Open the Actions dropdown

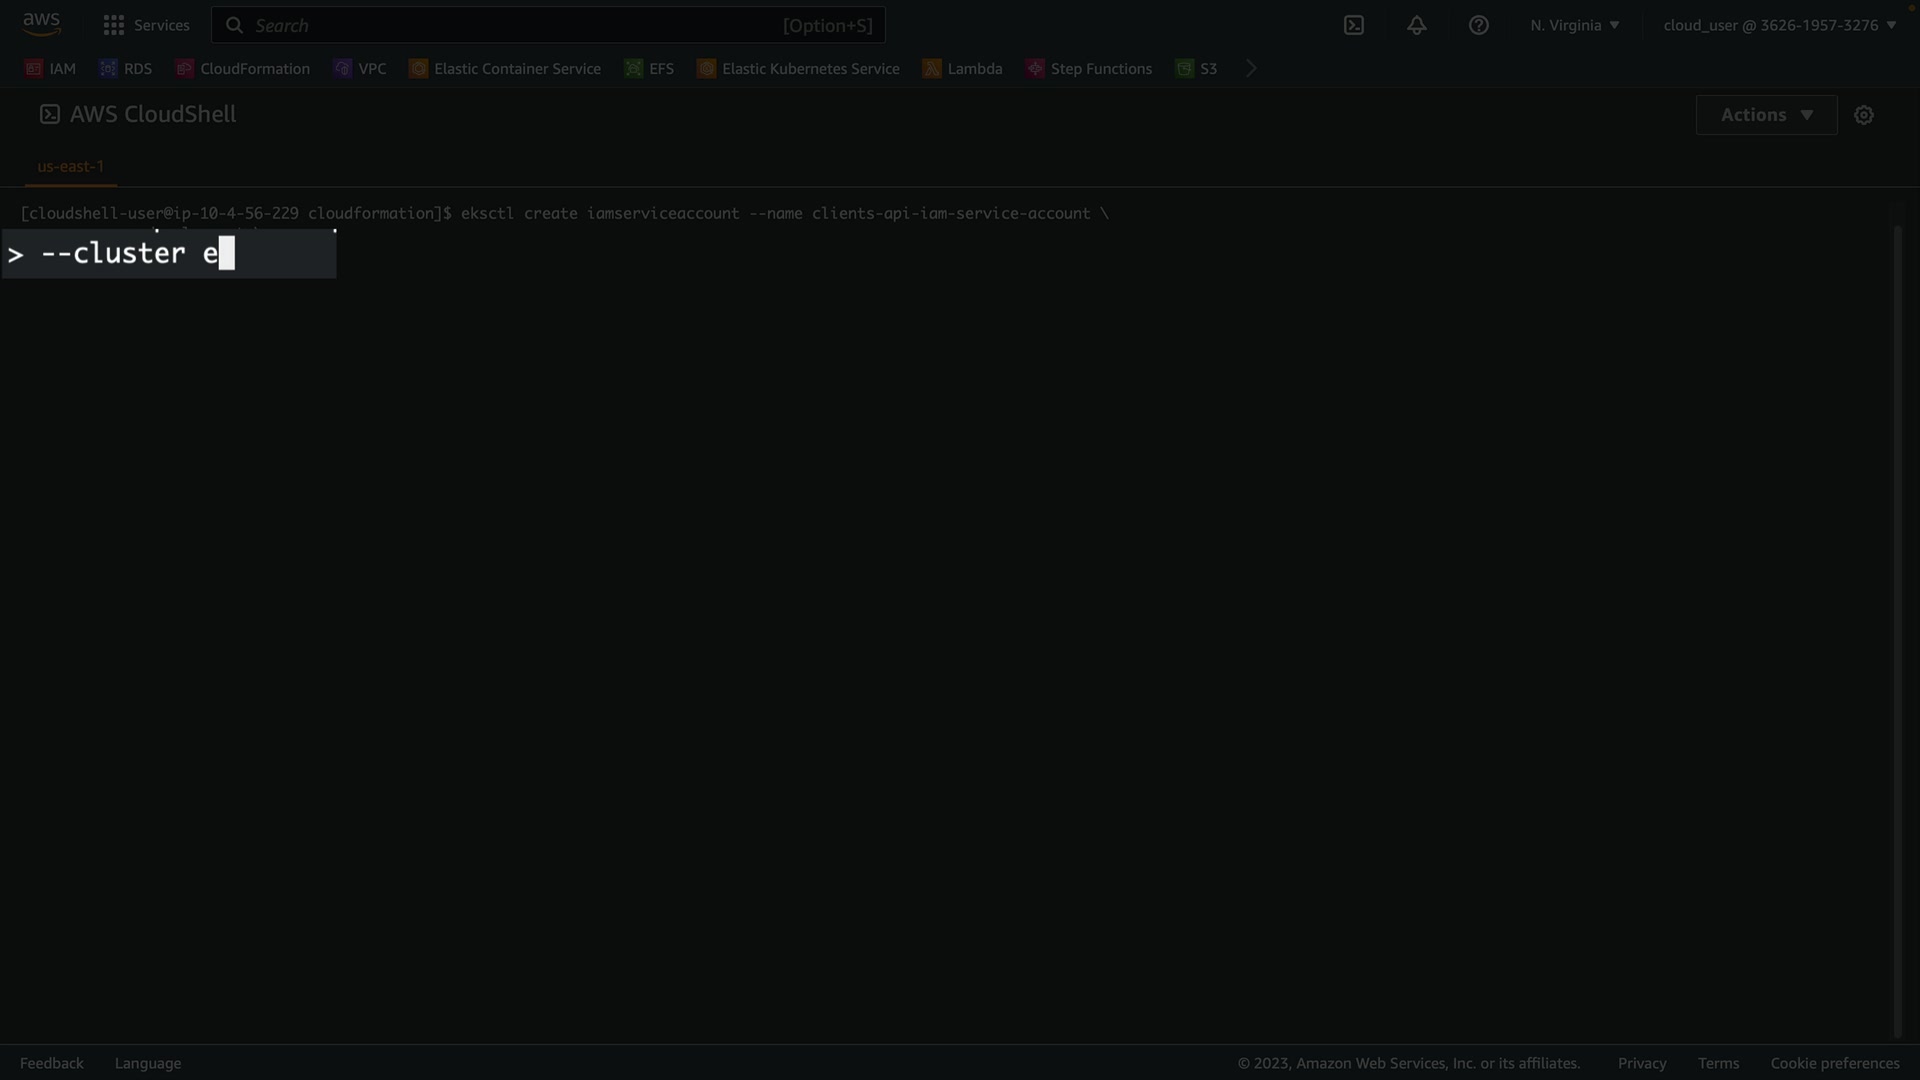tap(1766, 115)
